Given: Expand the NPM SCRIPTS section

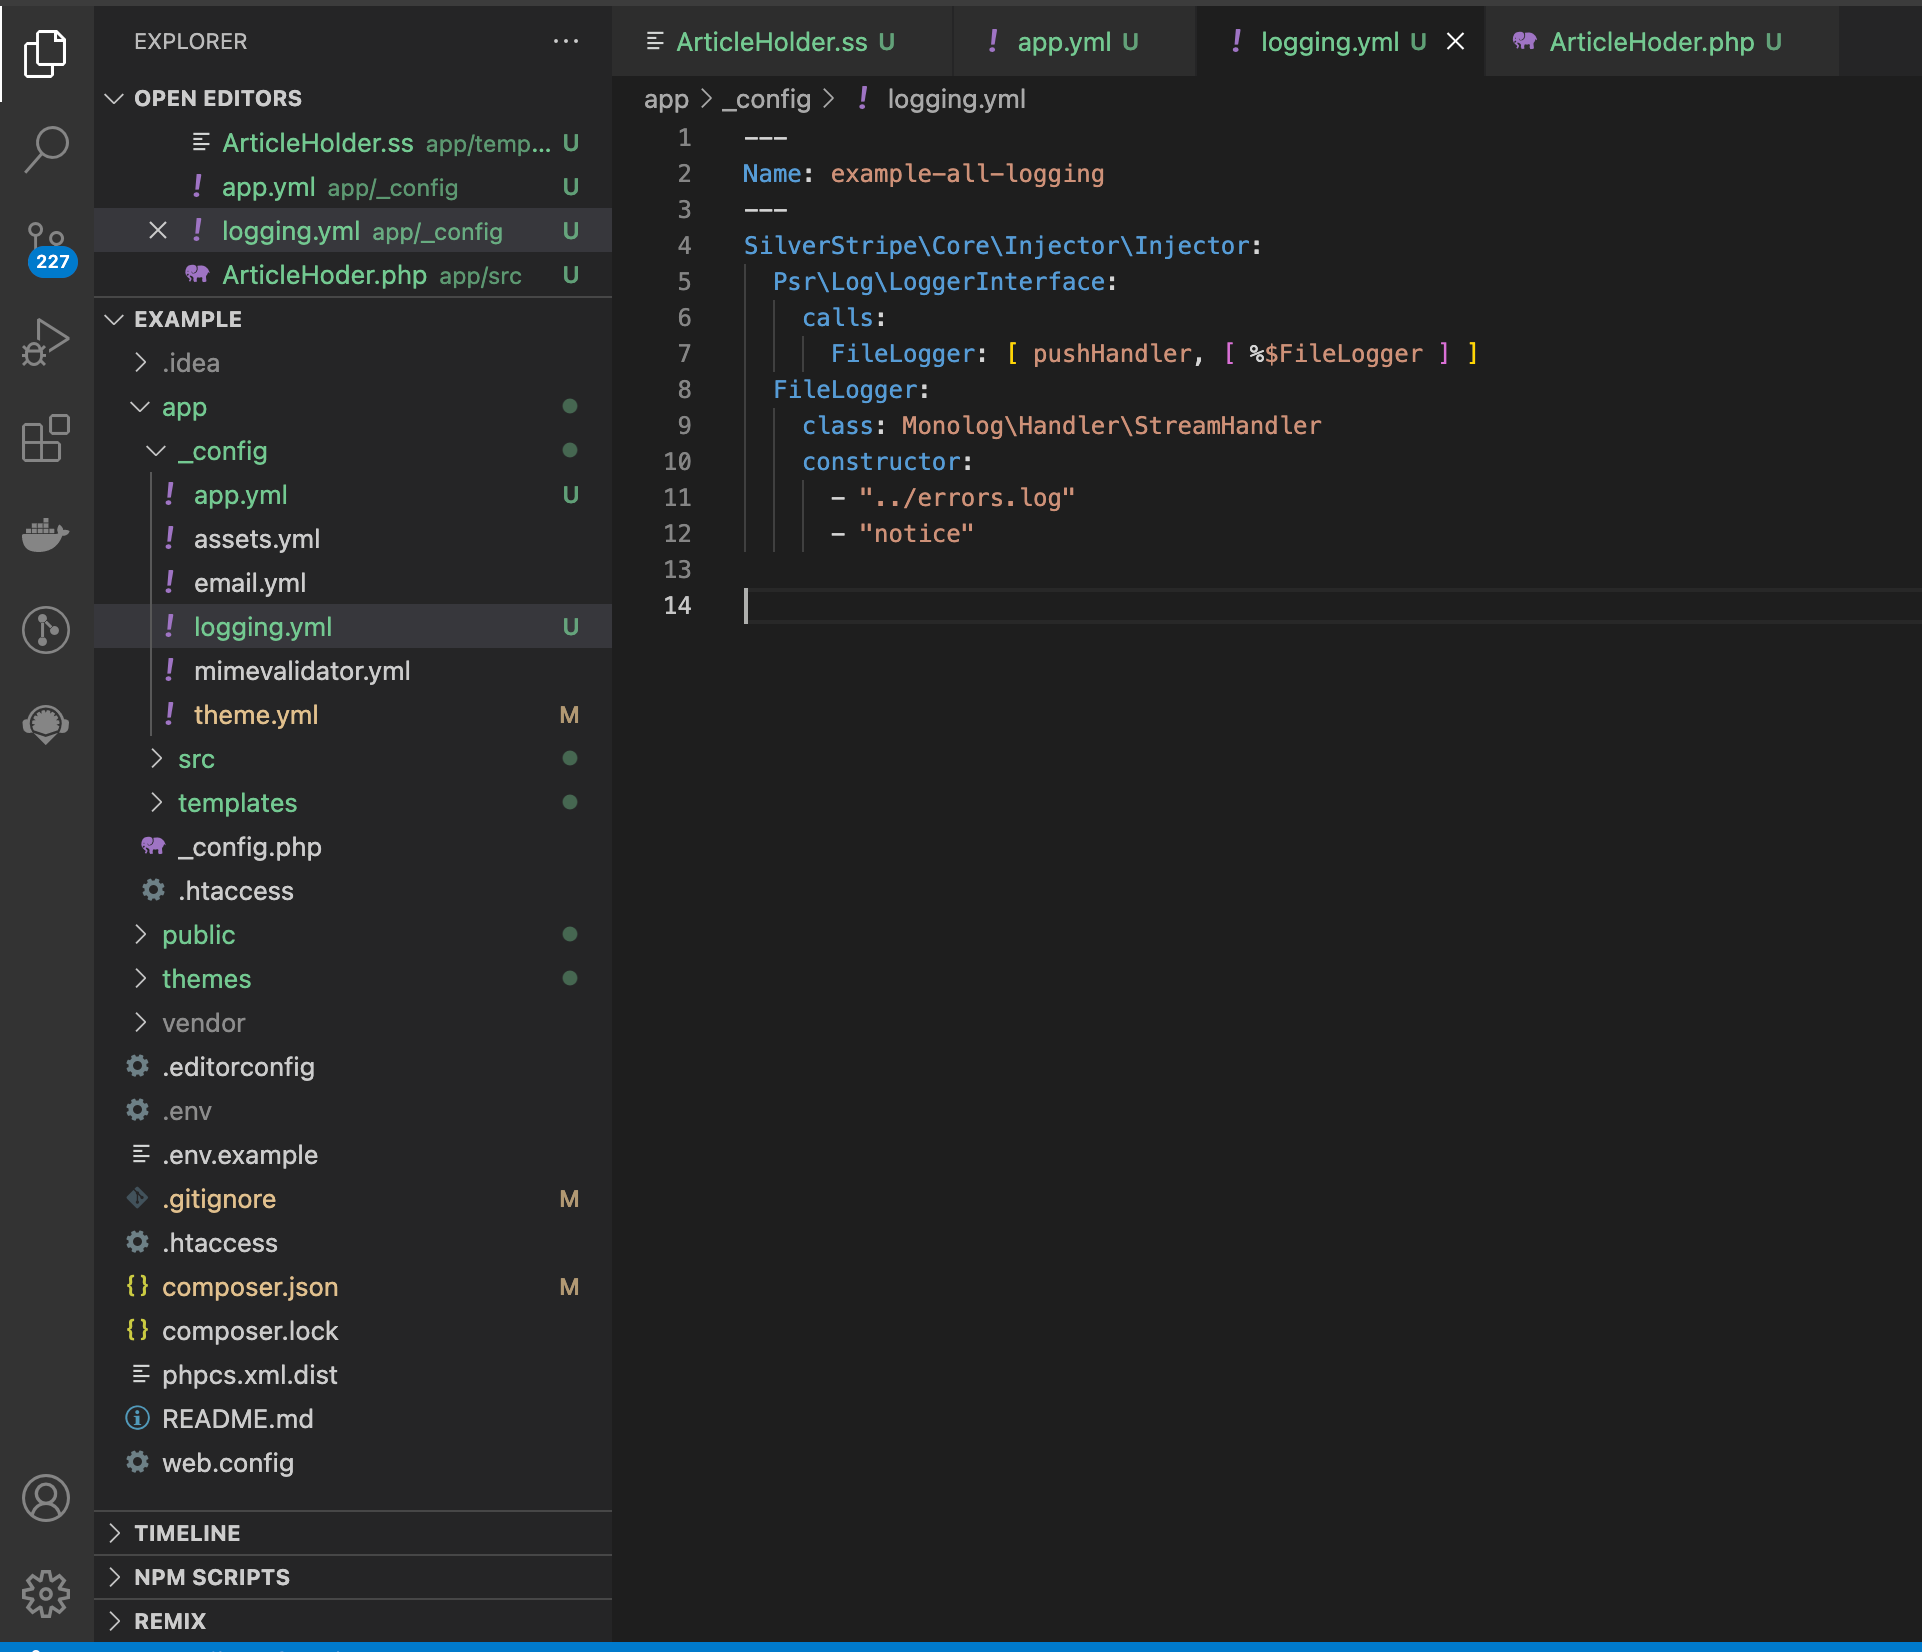Looking at the screenshot, I should [212, 1577].
